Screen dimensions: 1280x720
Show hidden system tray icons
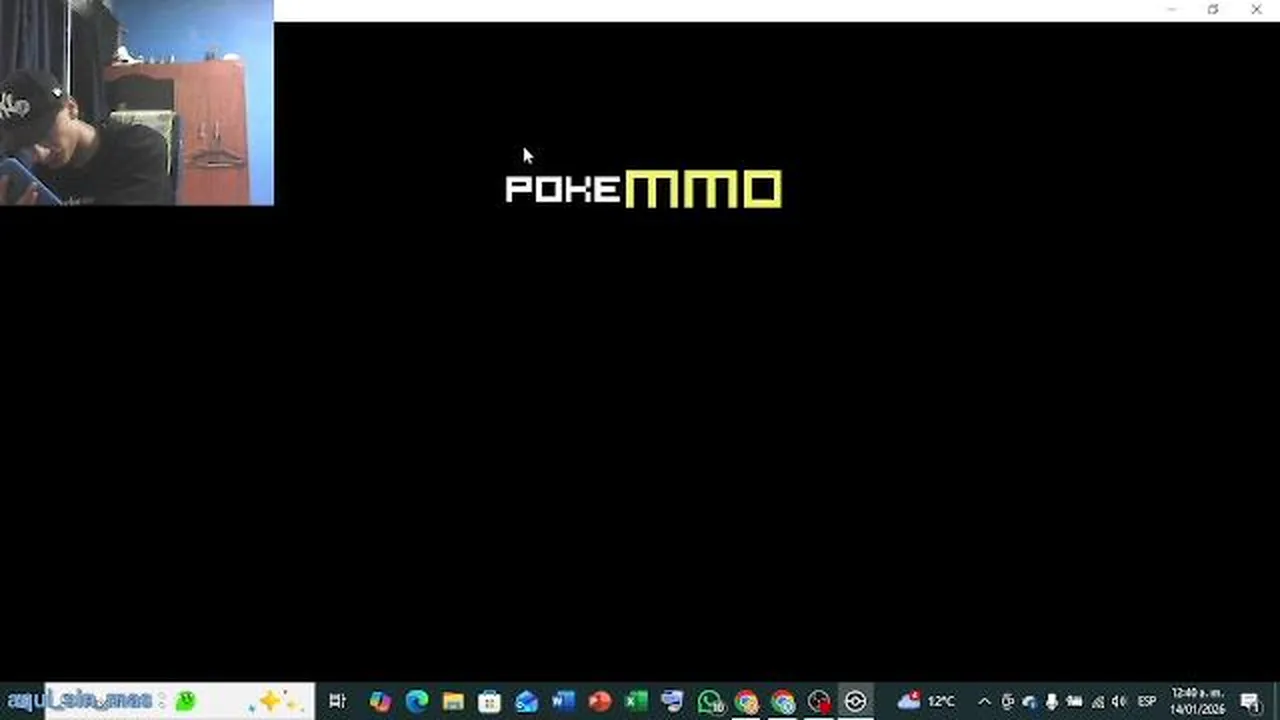pos(984,702)
